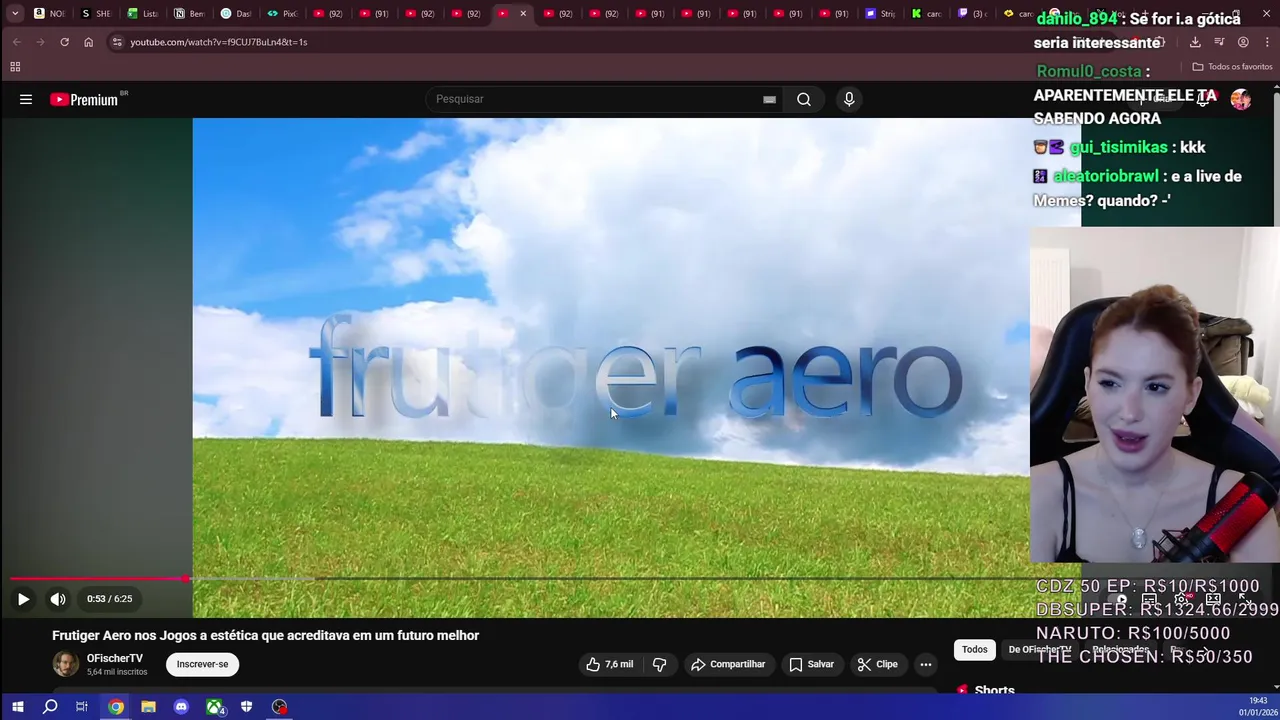Open the Shorts section heading

[x=994, y=690]
